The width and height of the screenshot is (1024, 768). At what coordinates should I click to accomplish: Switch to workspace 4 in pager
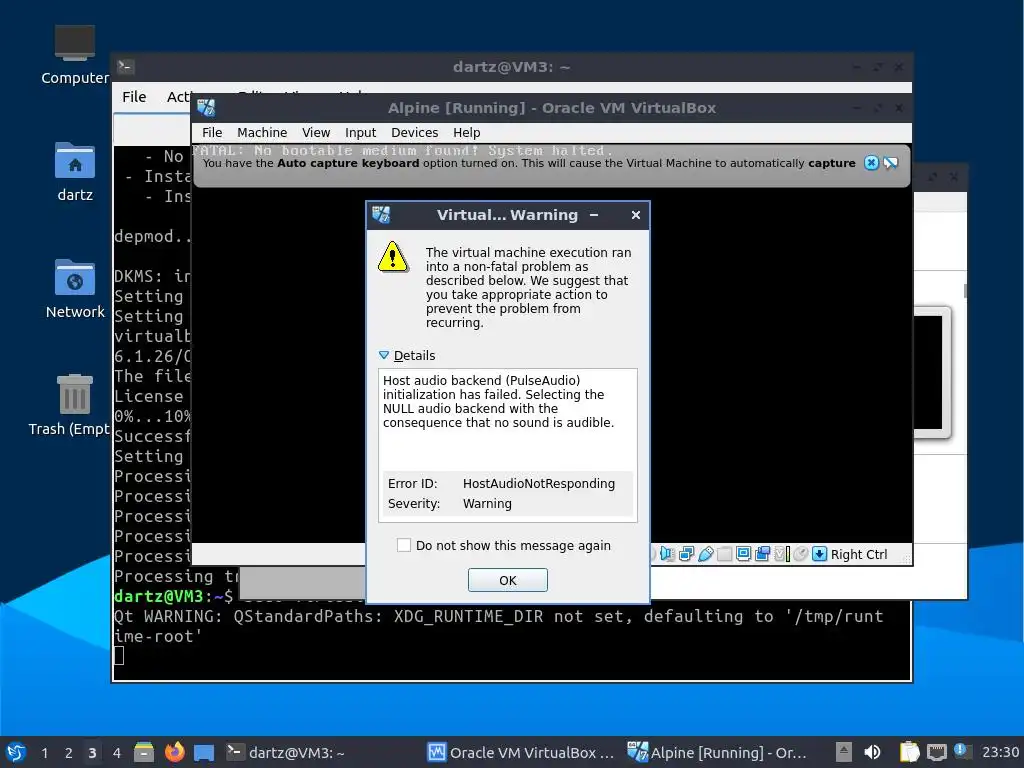coord(116,753)
